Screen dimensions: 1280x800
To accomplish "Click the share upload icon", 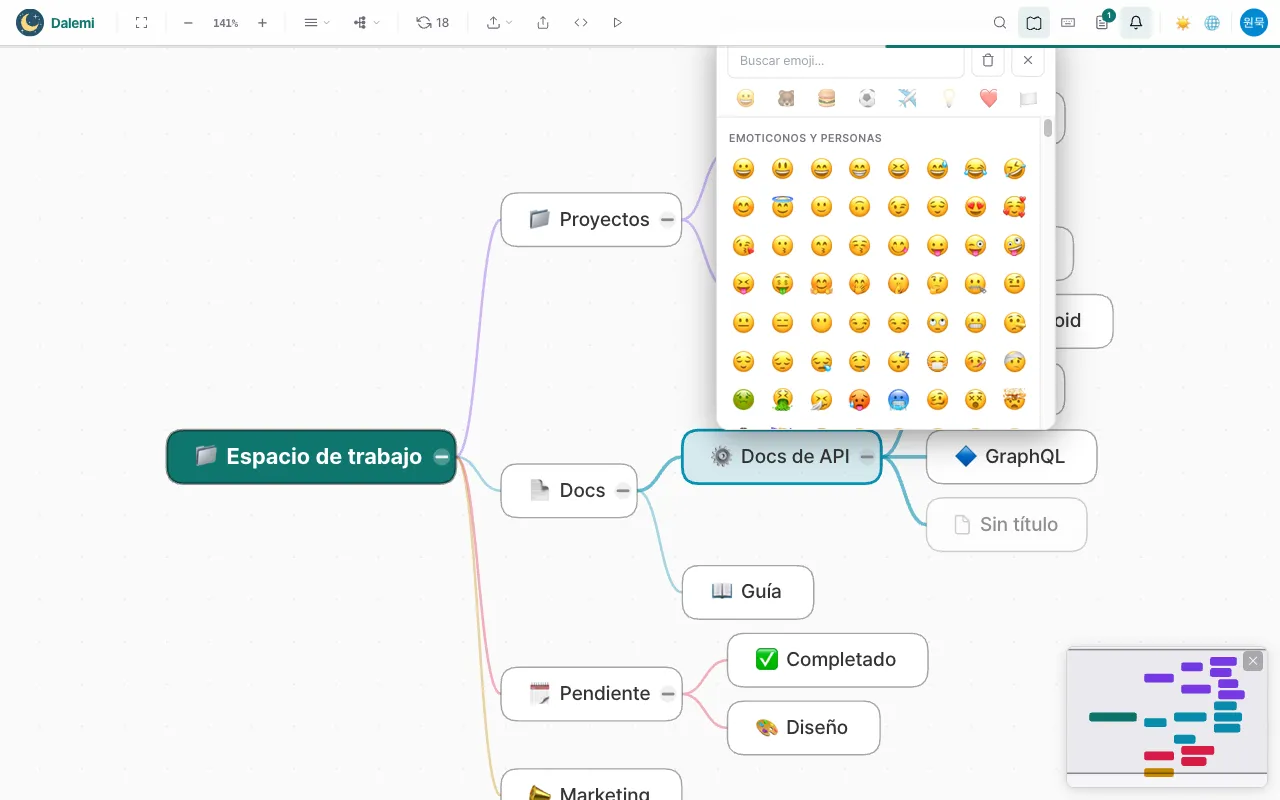I will click(x=543, y=22).
